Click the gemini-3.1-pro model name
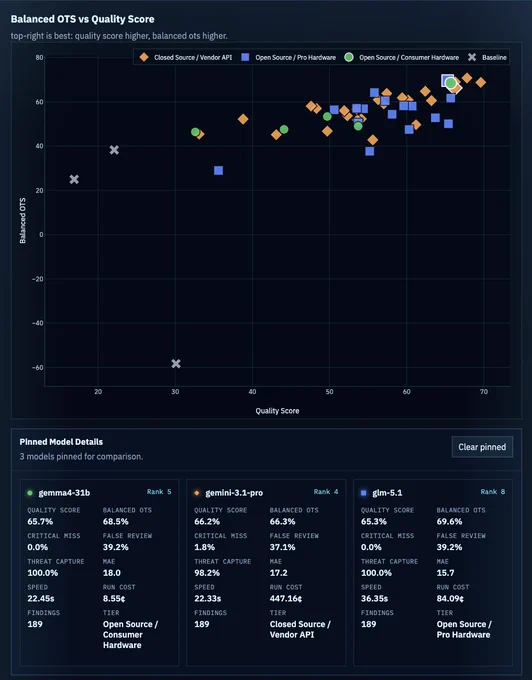This screenshot has height=680, width=532. [x=234, y=493]
